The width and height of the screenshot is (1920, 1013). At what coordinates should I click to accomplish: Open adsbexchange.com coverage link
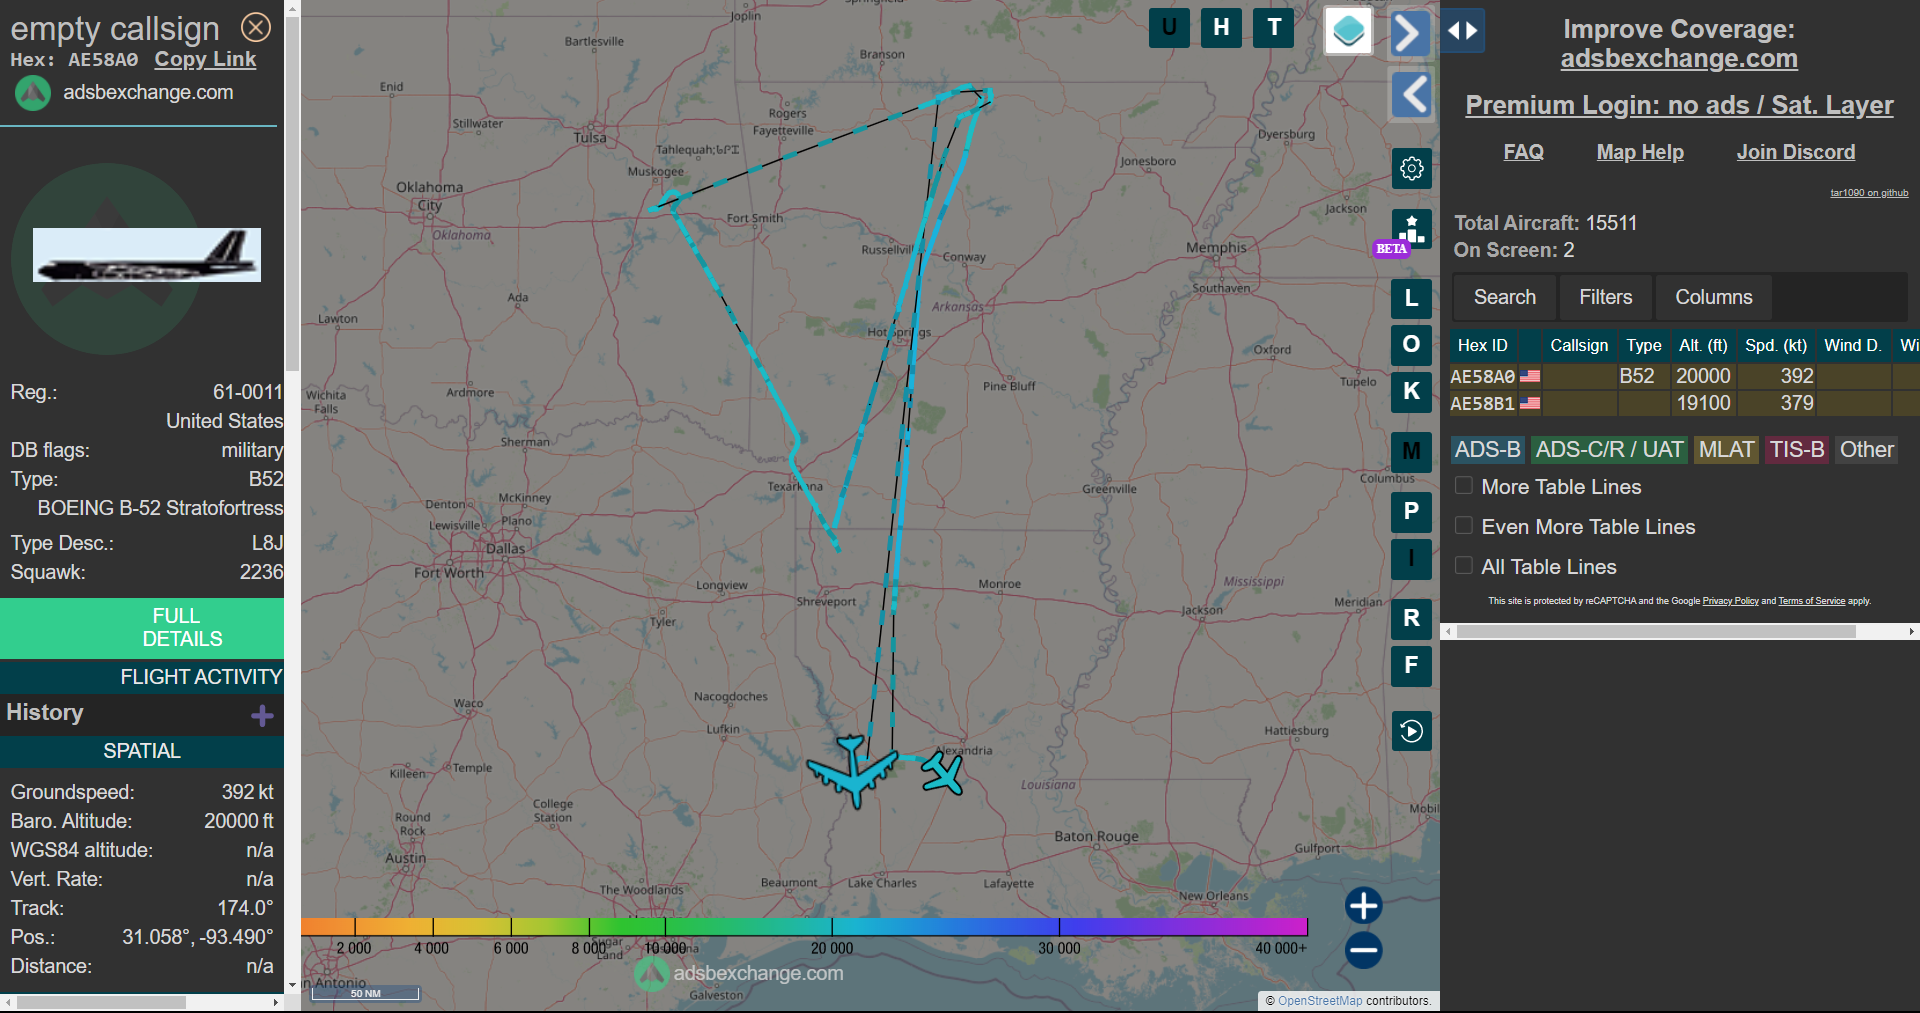pyautogui.click(x=1679, y=59)
